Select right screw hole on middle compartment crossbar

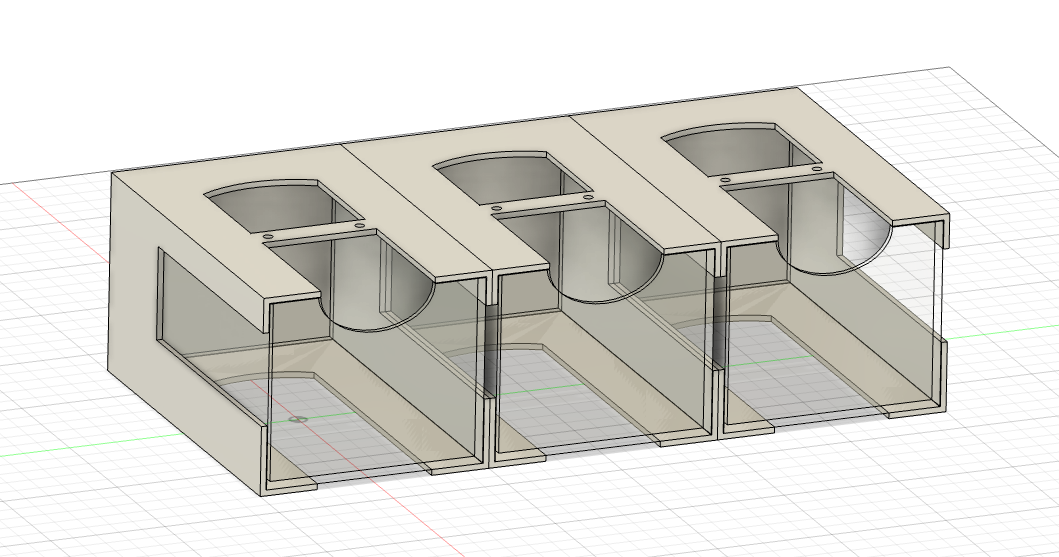[587, 197]
